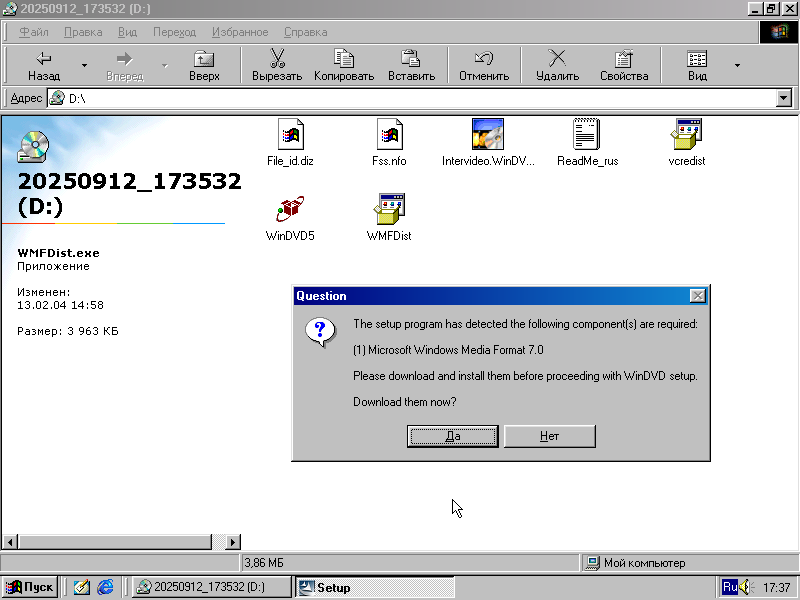Go up one level with Вверх
Image resolution: width=800 pixels, height=600 pixels.
click(204, 65)
